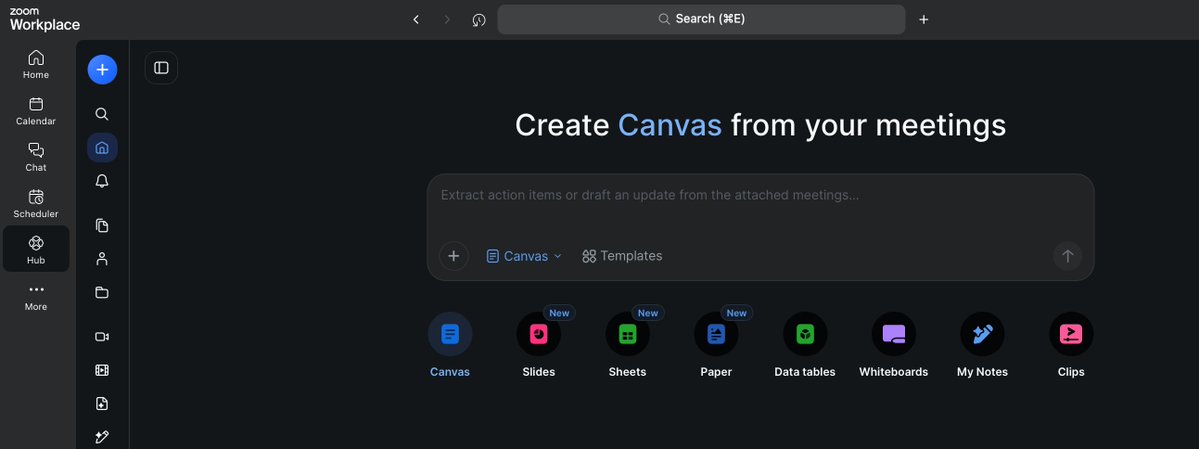Select the Whiteboards type
The height and width of the screenshot is (449, 1199).
click(x=893, y=345)
